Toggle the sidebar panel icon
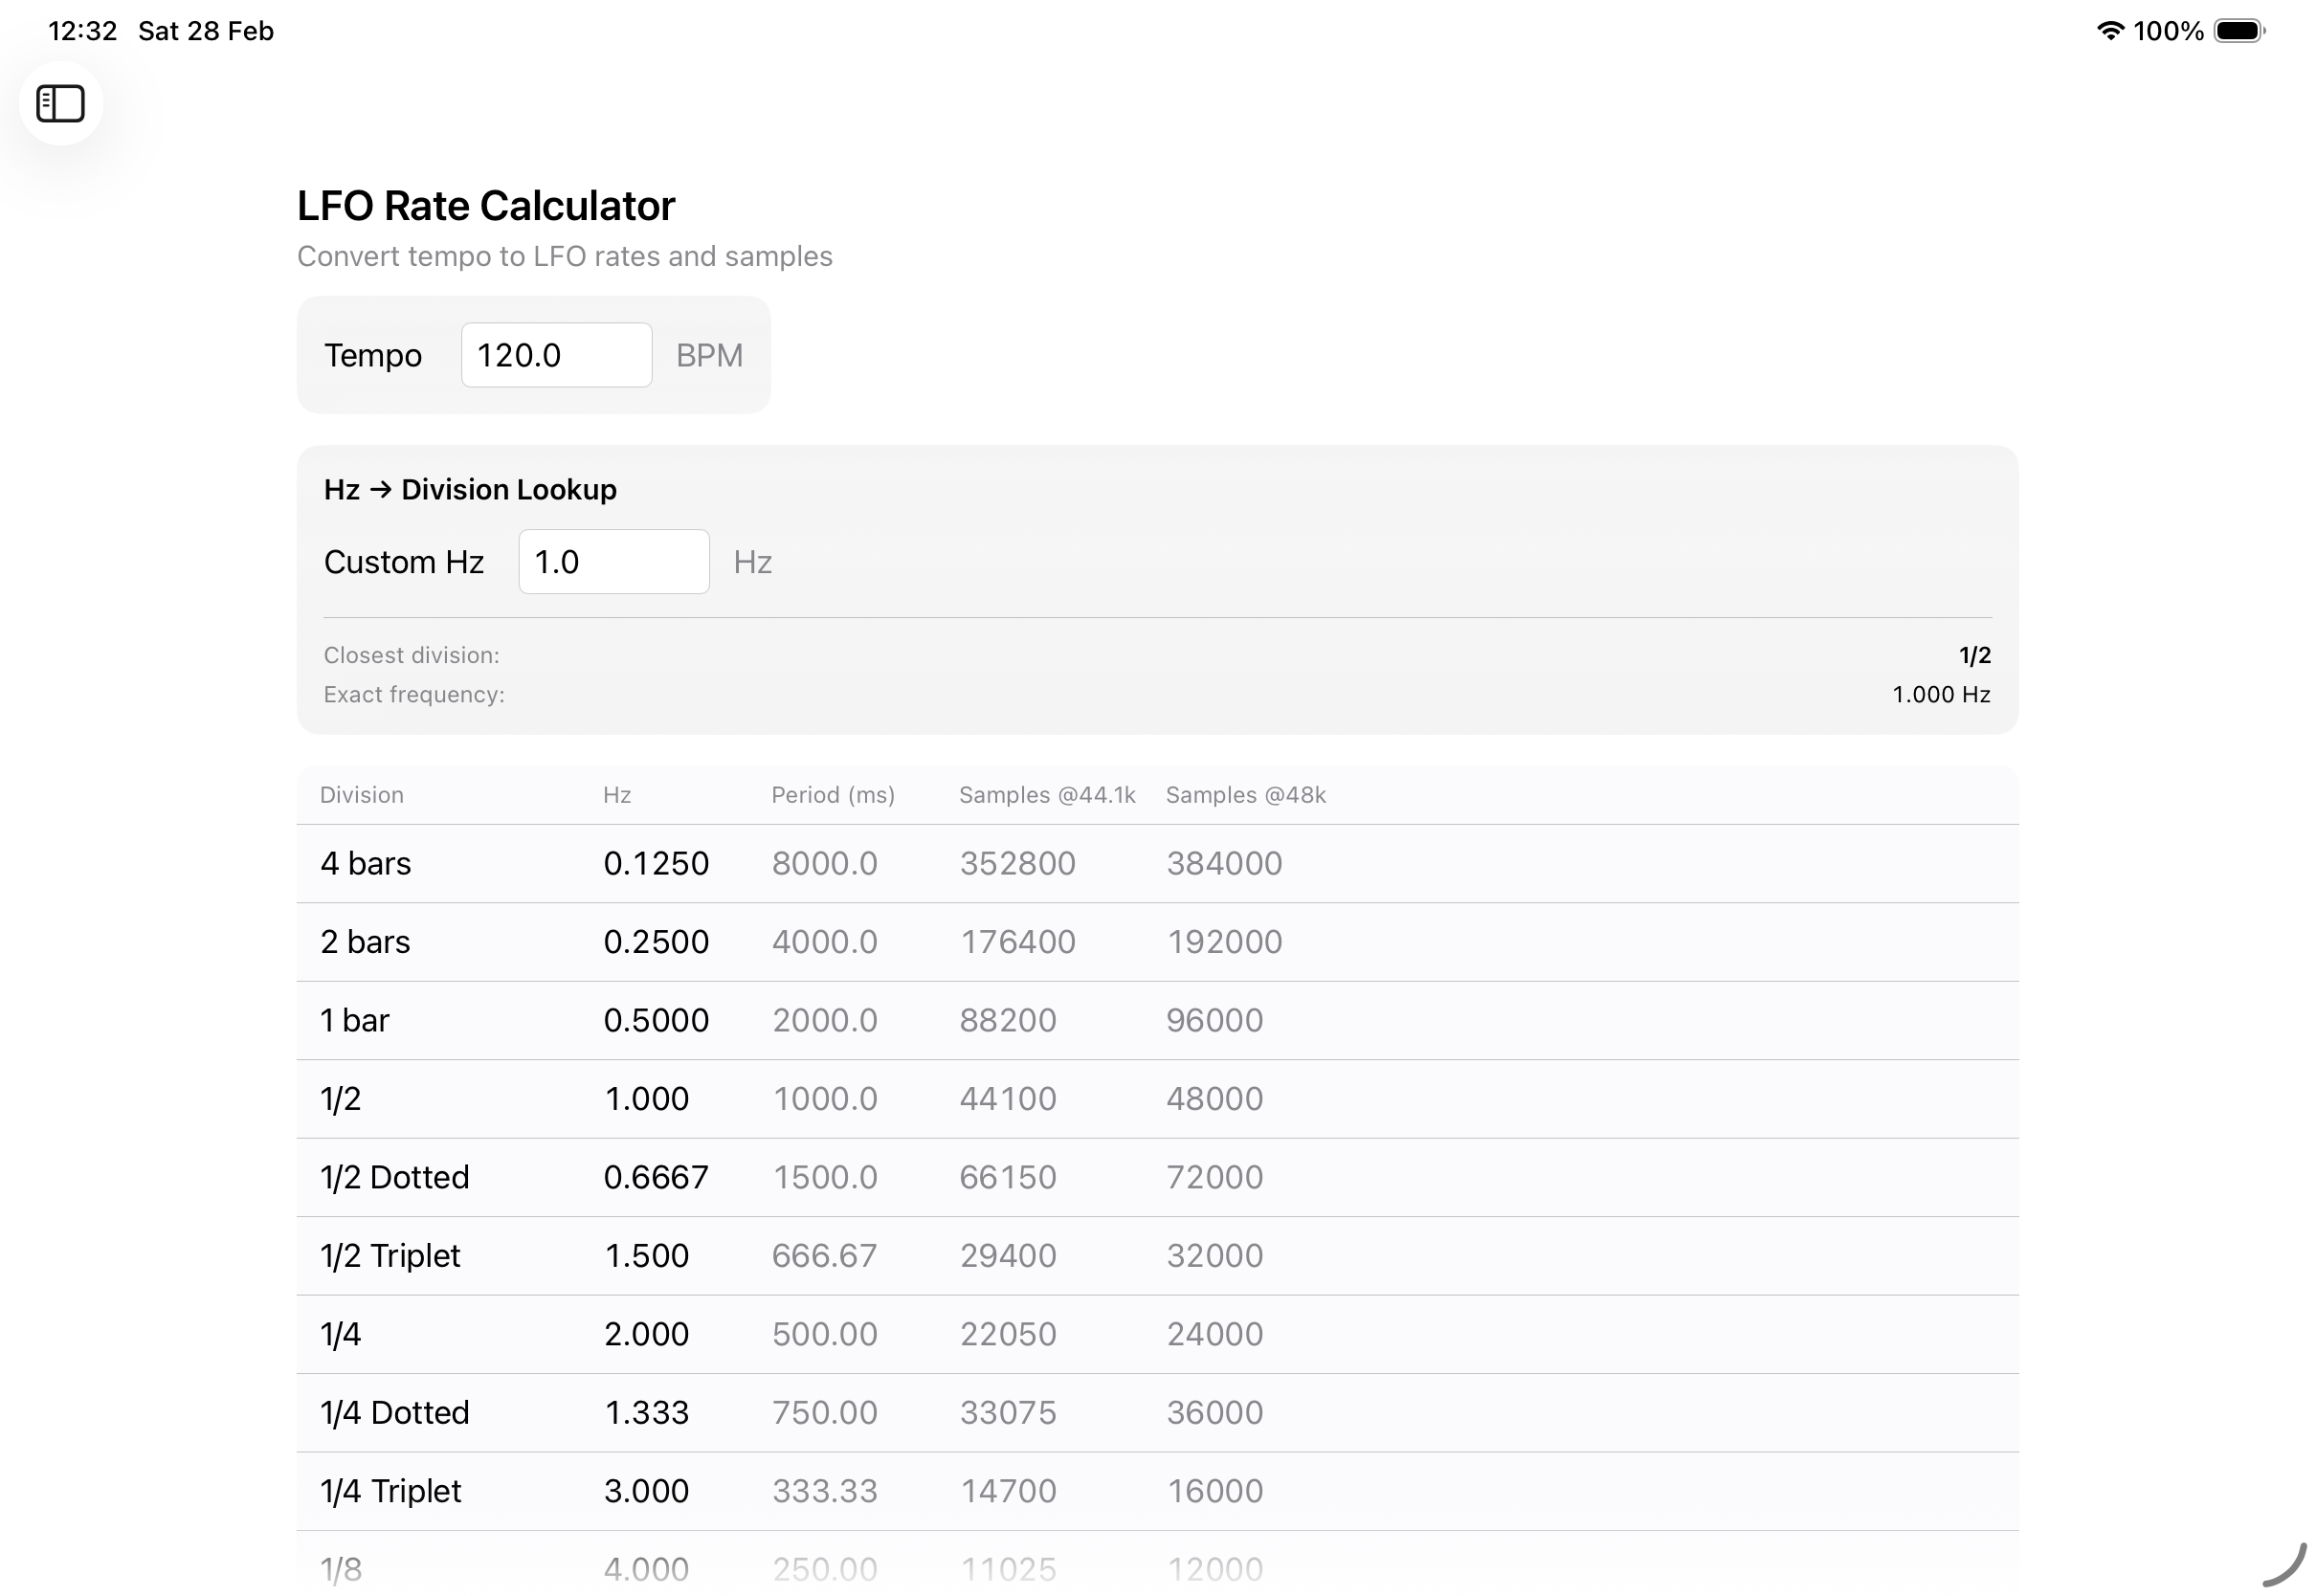Screen dimensions: 2316x1596 [60, 104]
